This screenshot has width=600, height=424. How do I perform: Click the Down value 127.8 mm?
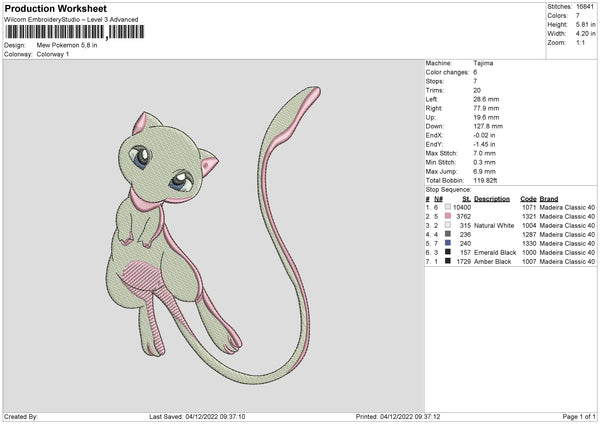[x=488, y=126]
